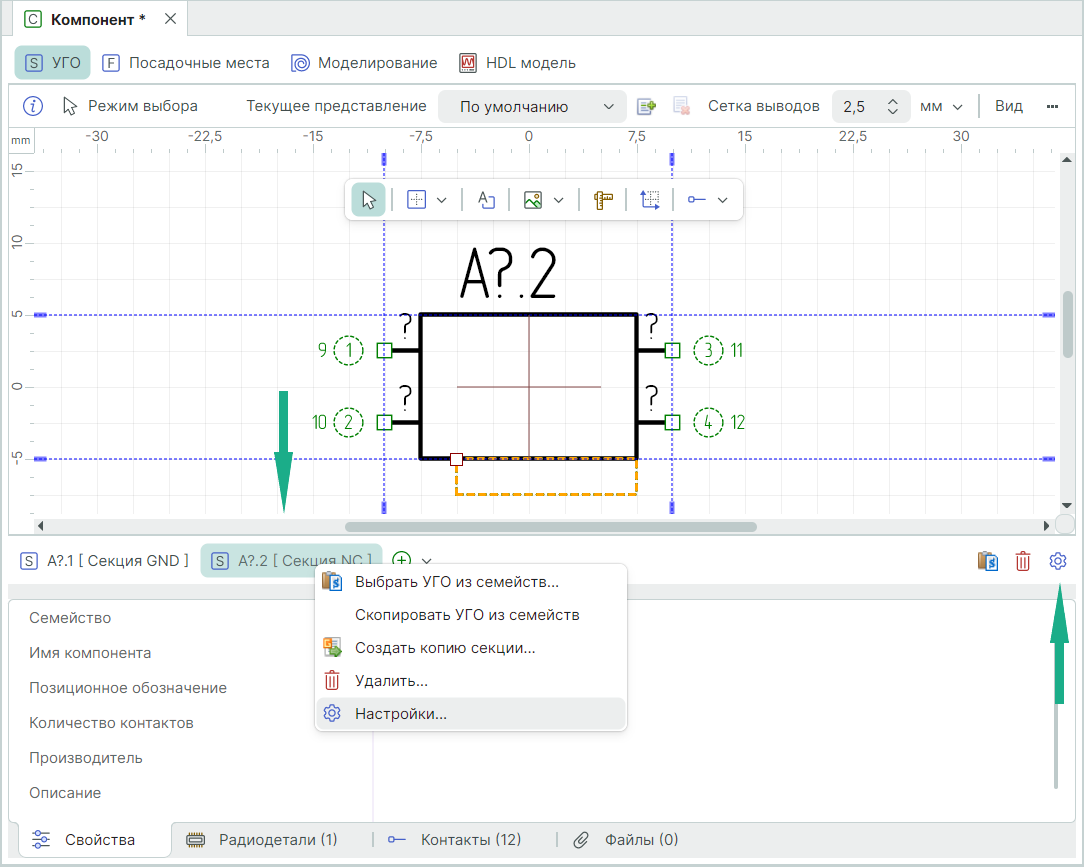Open the мм units dropdown
Viewport: 1084px width, 867px height.
[941, 107]
